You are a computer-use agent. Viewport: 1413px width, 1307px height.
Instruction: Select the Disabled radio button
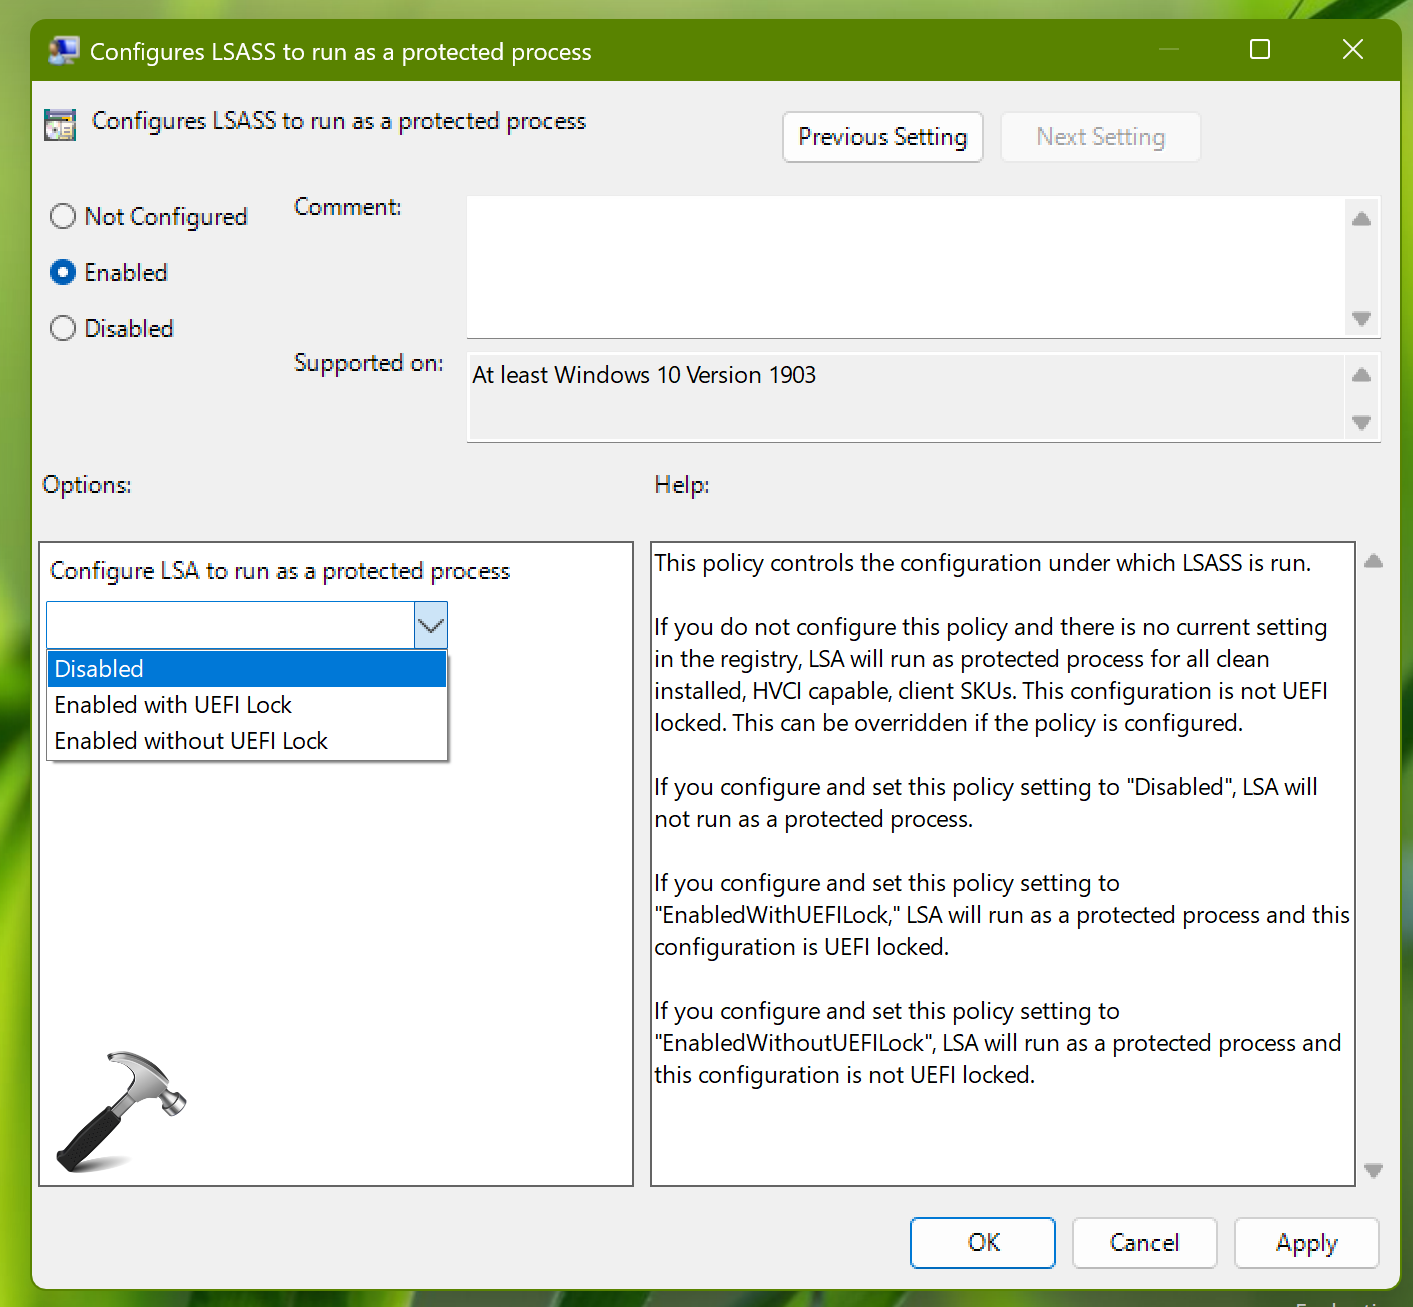63,328
